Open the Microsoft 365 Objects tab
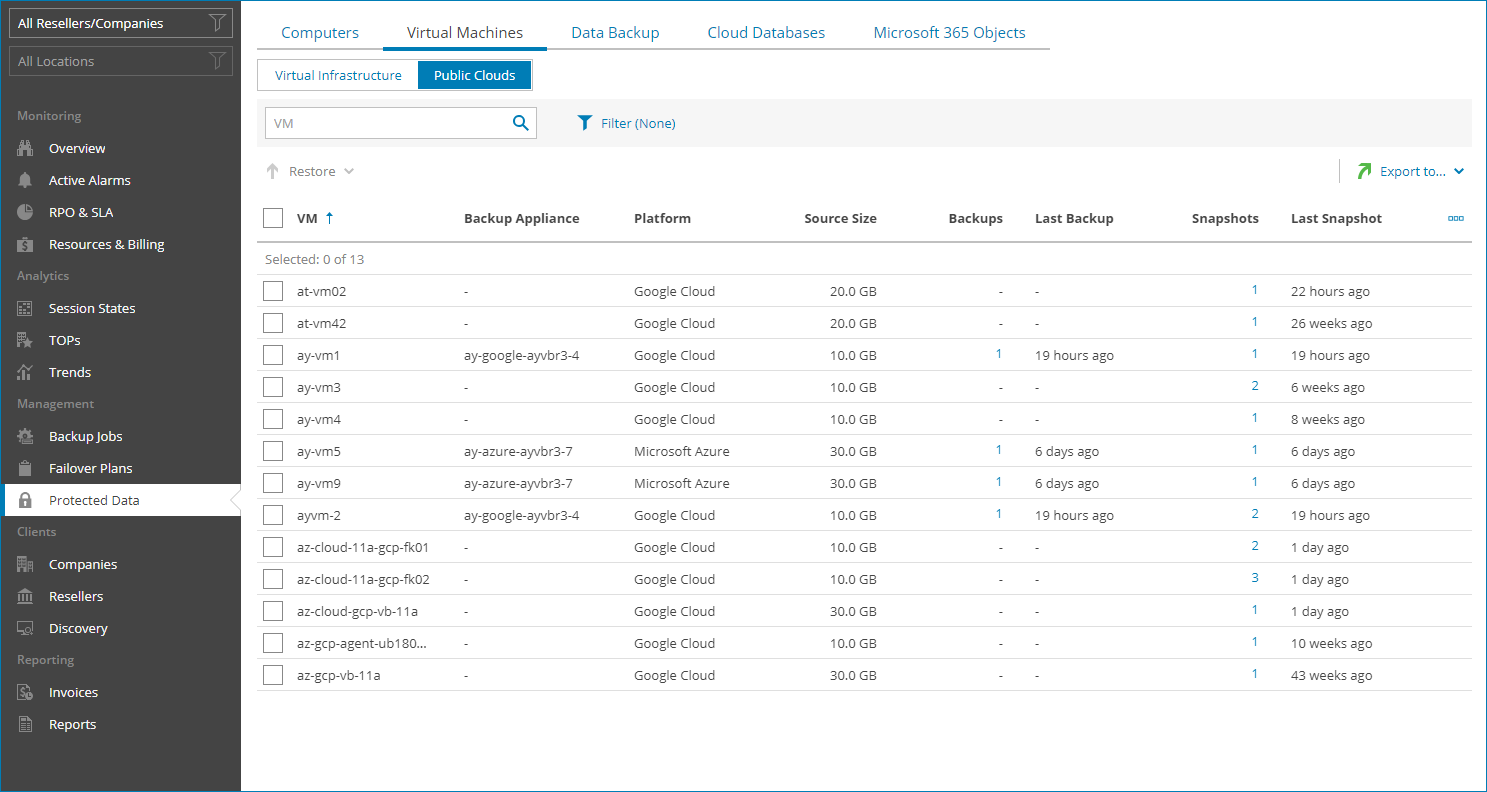This screenshot has width=1487, height=792. coord(949,33)
